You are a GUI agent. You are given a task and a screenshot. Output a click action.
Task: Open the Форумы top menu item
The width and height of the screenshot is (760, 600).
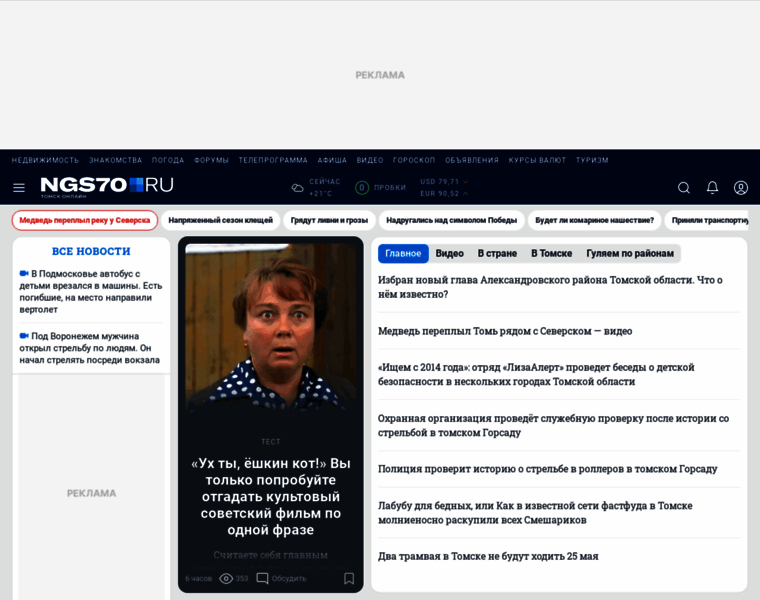pyautogui.click(x=211, y=160)
